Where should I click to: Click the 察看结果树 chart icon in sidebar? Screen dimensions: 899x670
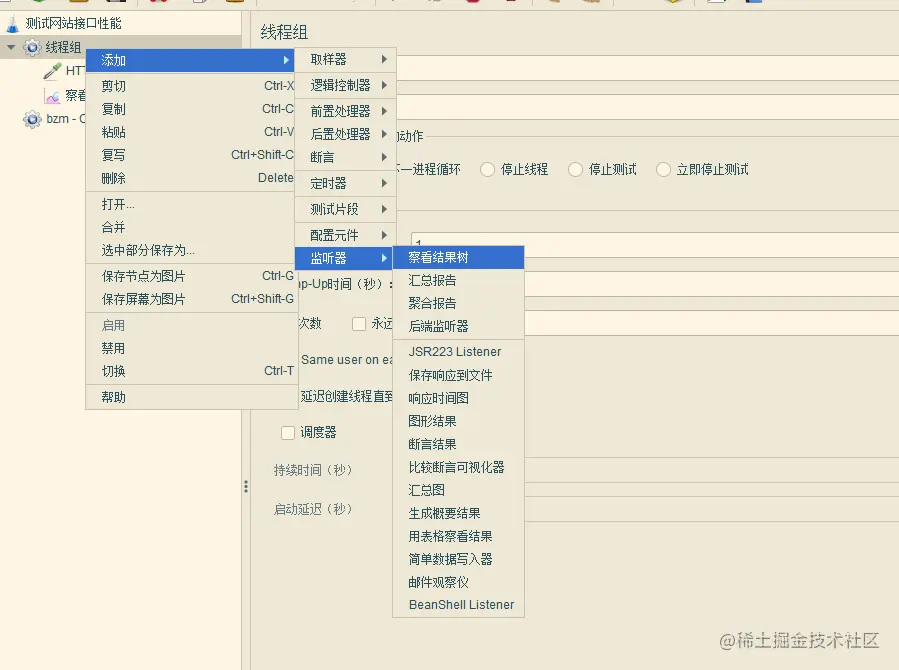pyautogui.click(x=50, y=96)
